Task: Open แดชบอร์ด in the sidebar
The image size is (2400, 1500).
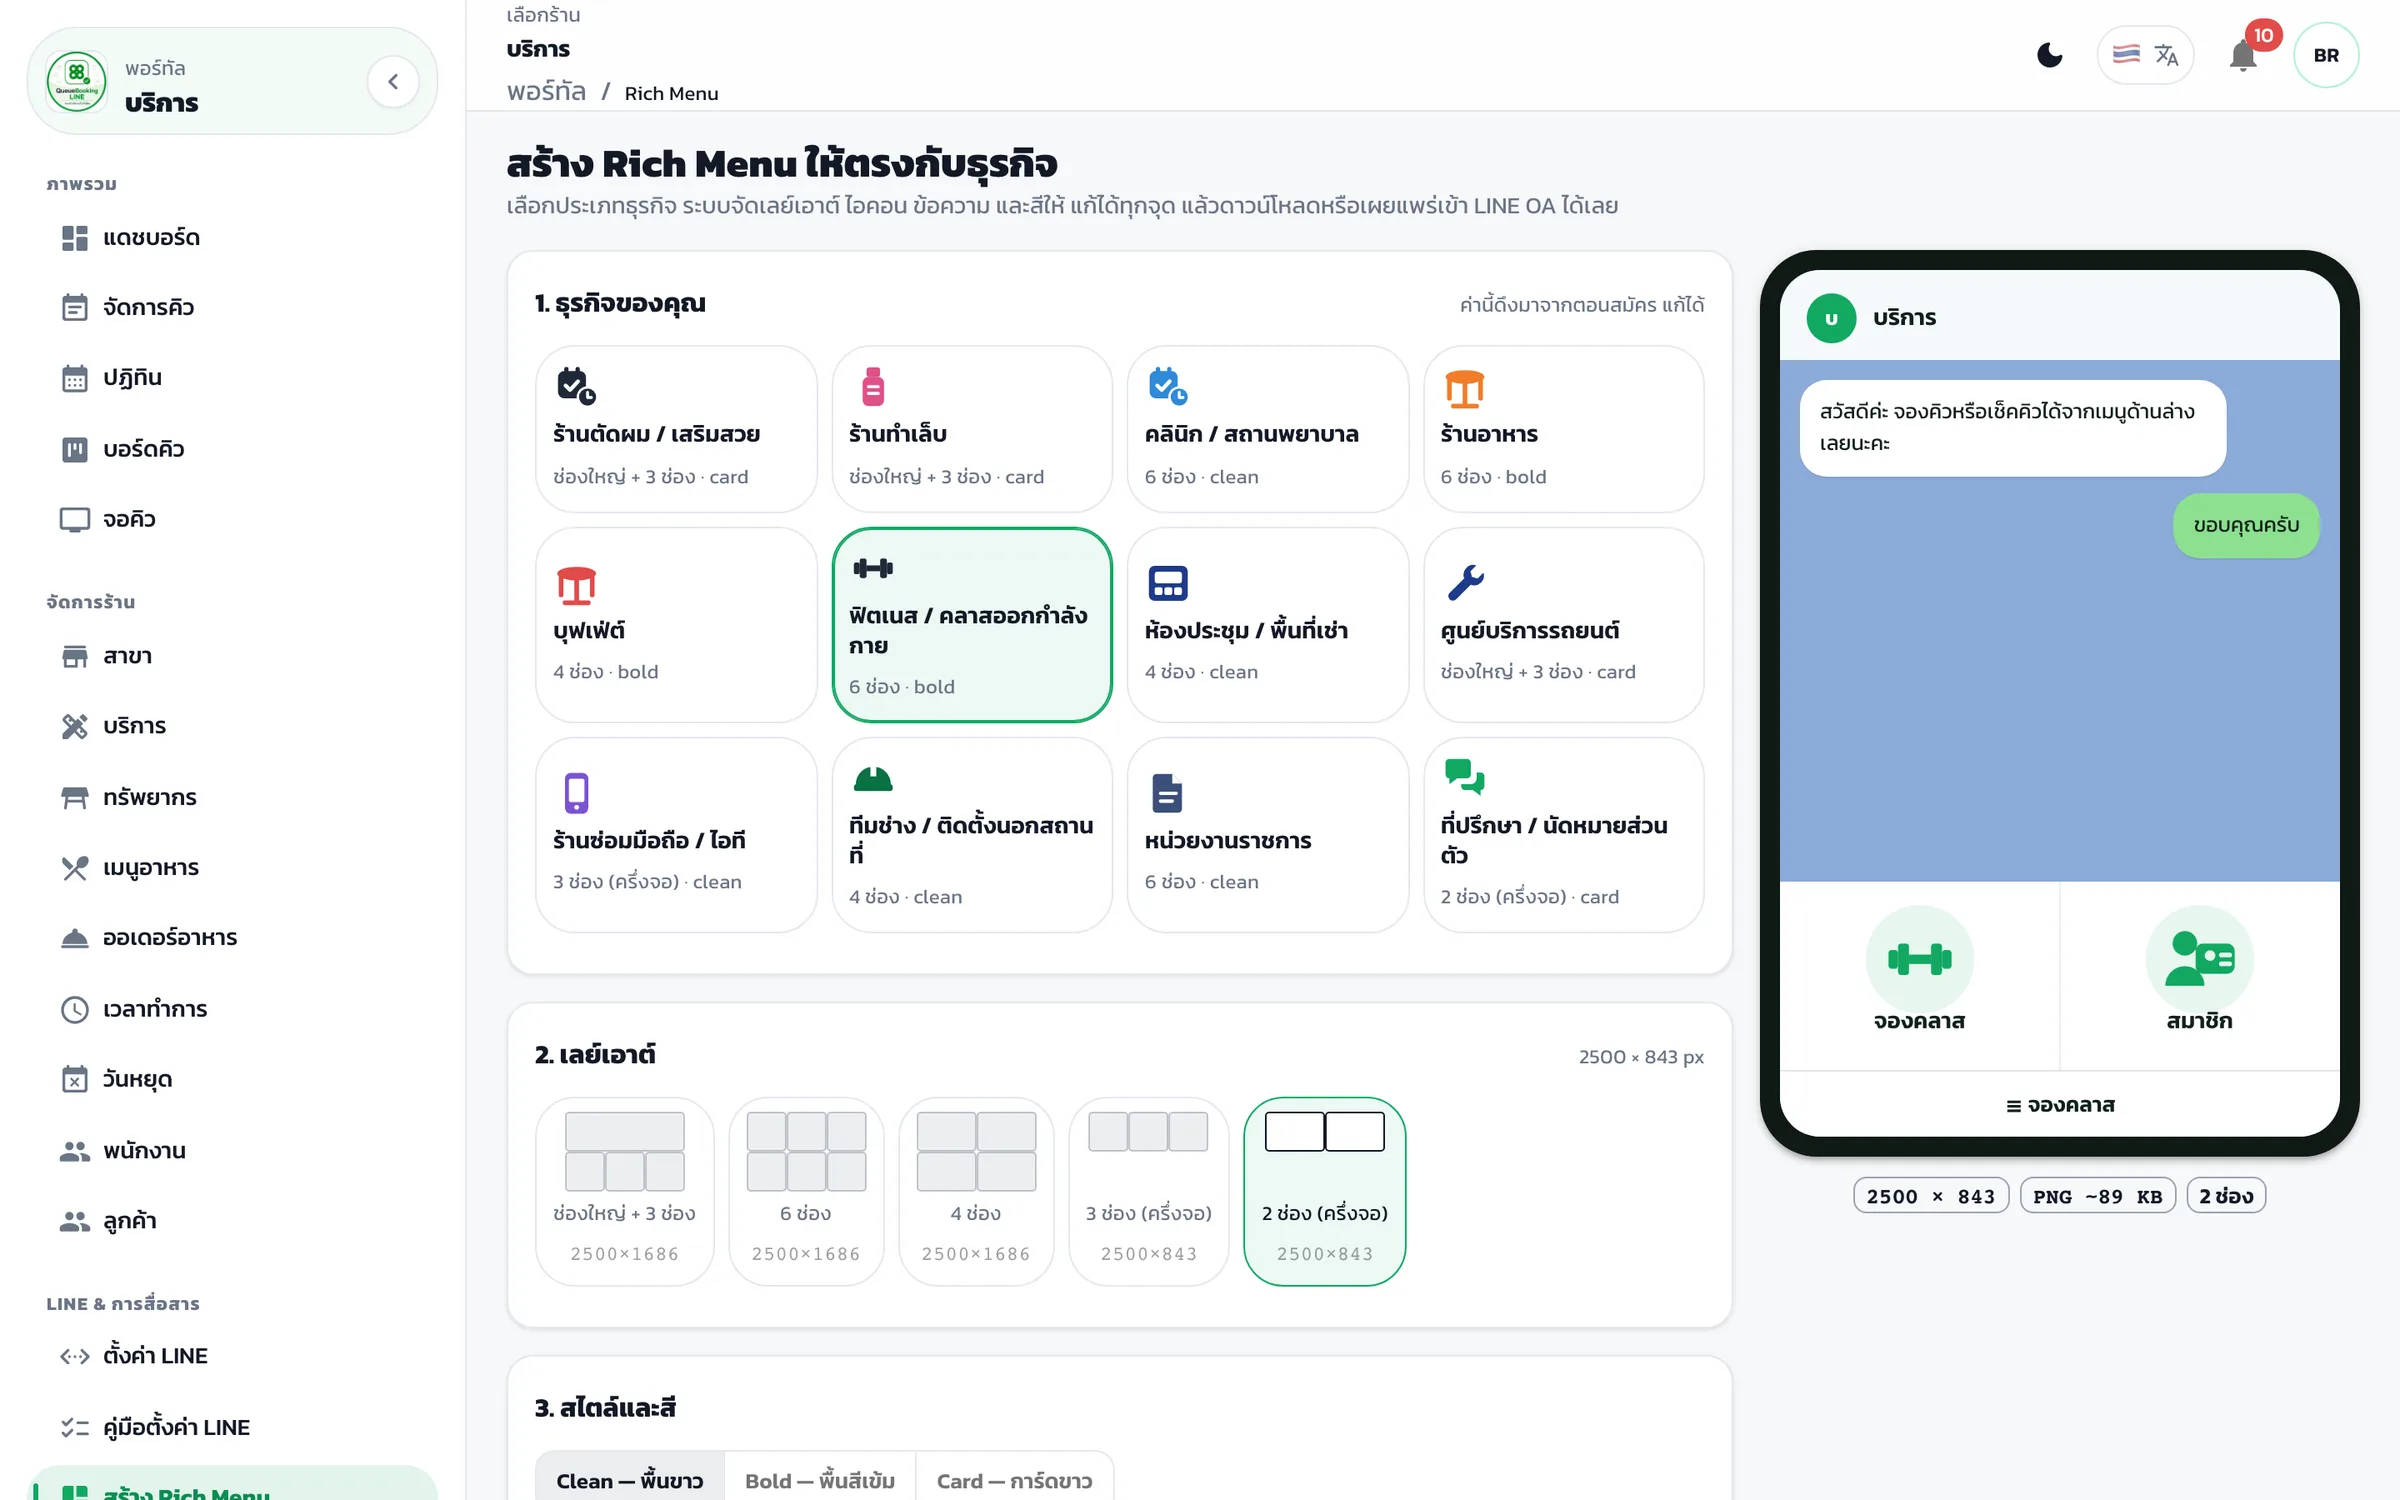Action: click(x=232, y=238)
